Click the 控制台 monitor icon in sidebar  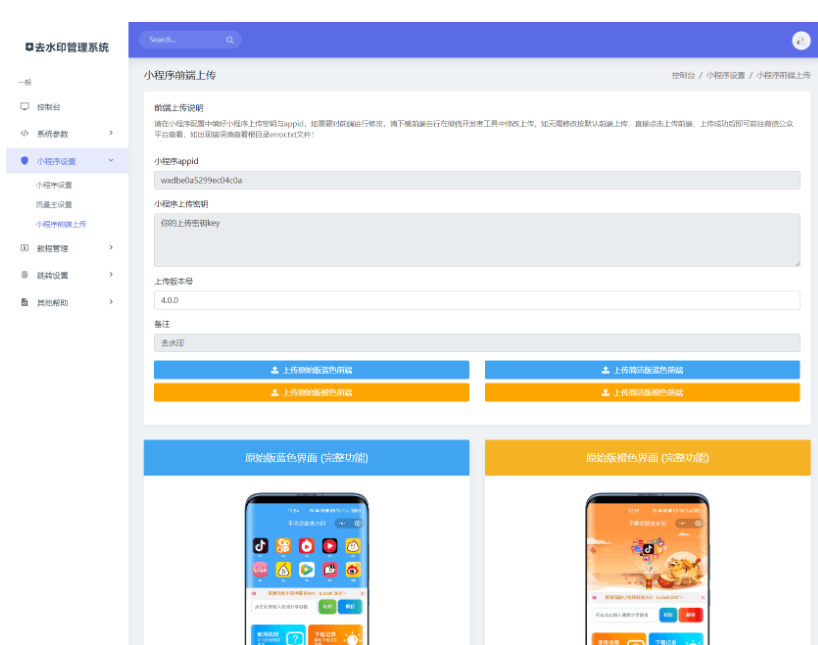click(25, 106)
